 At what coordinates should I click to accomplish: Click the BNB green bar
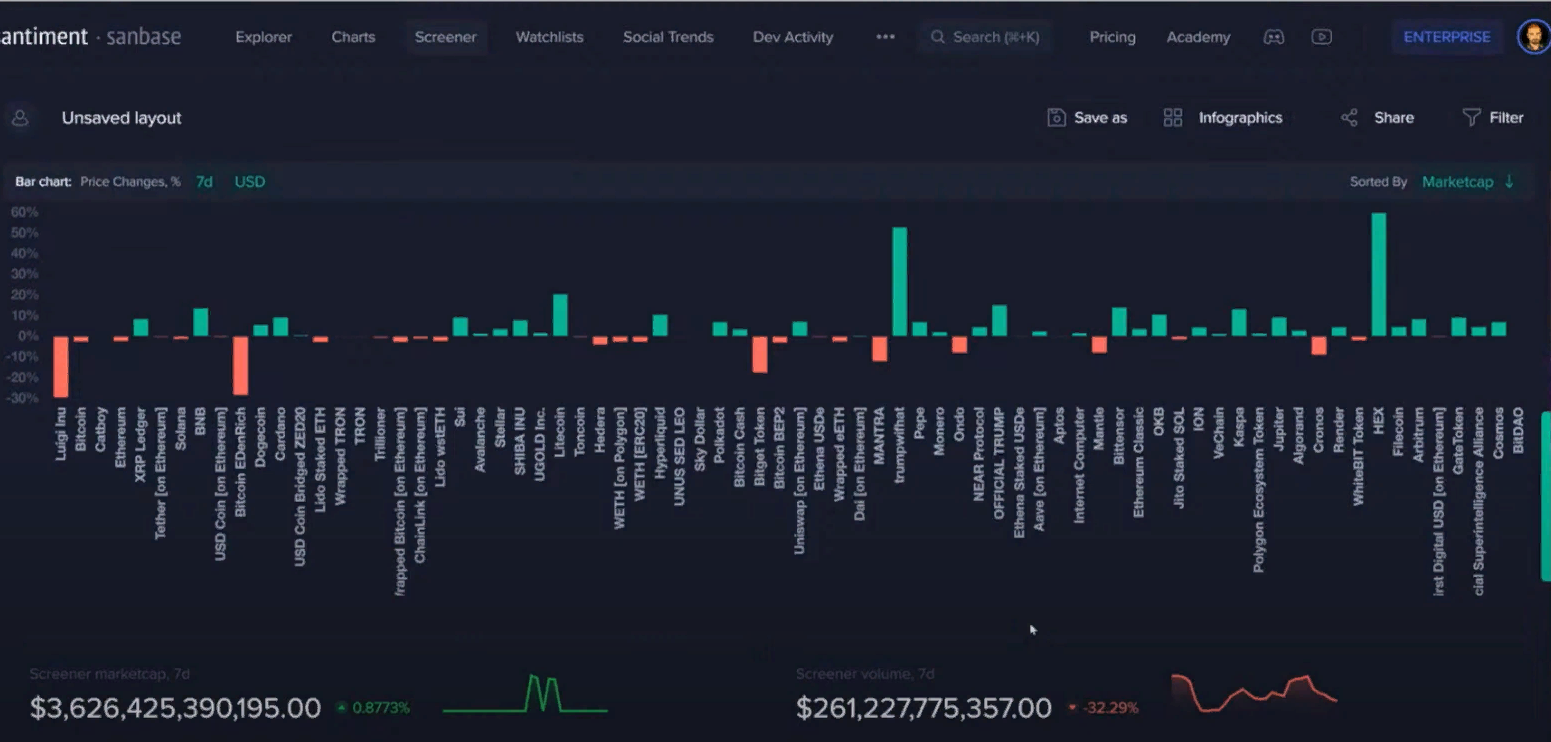(x=200, y=323)
